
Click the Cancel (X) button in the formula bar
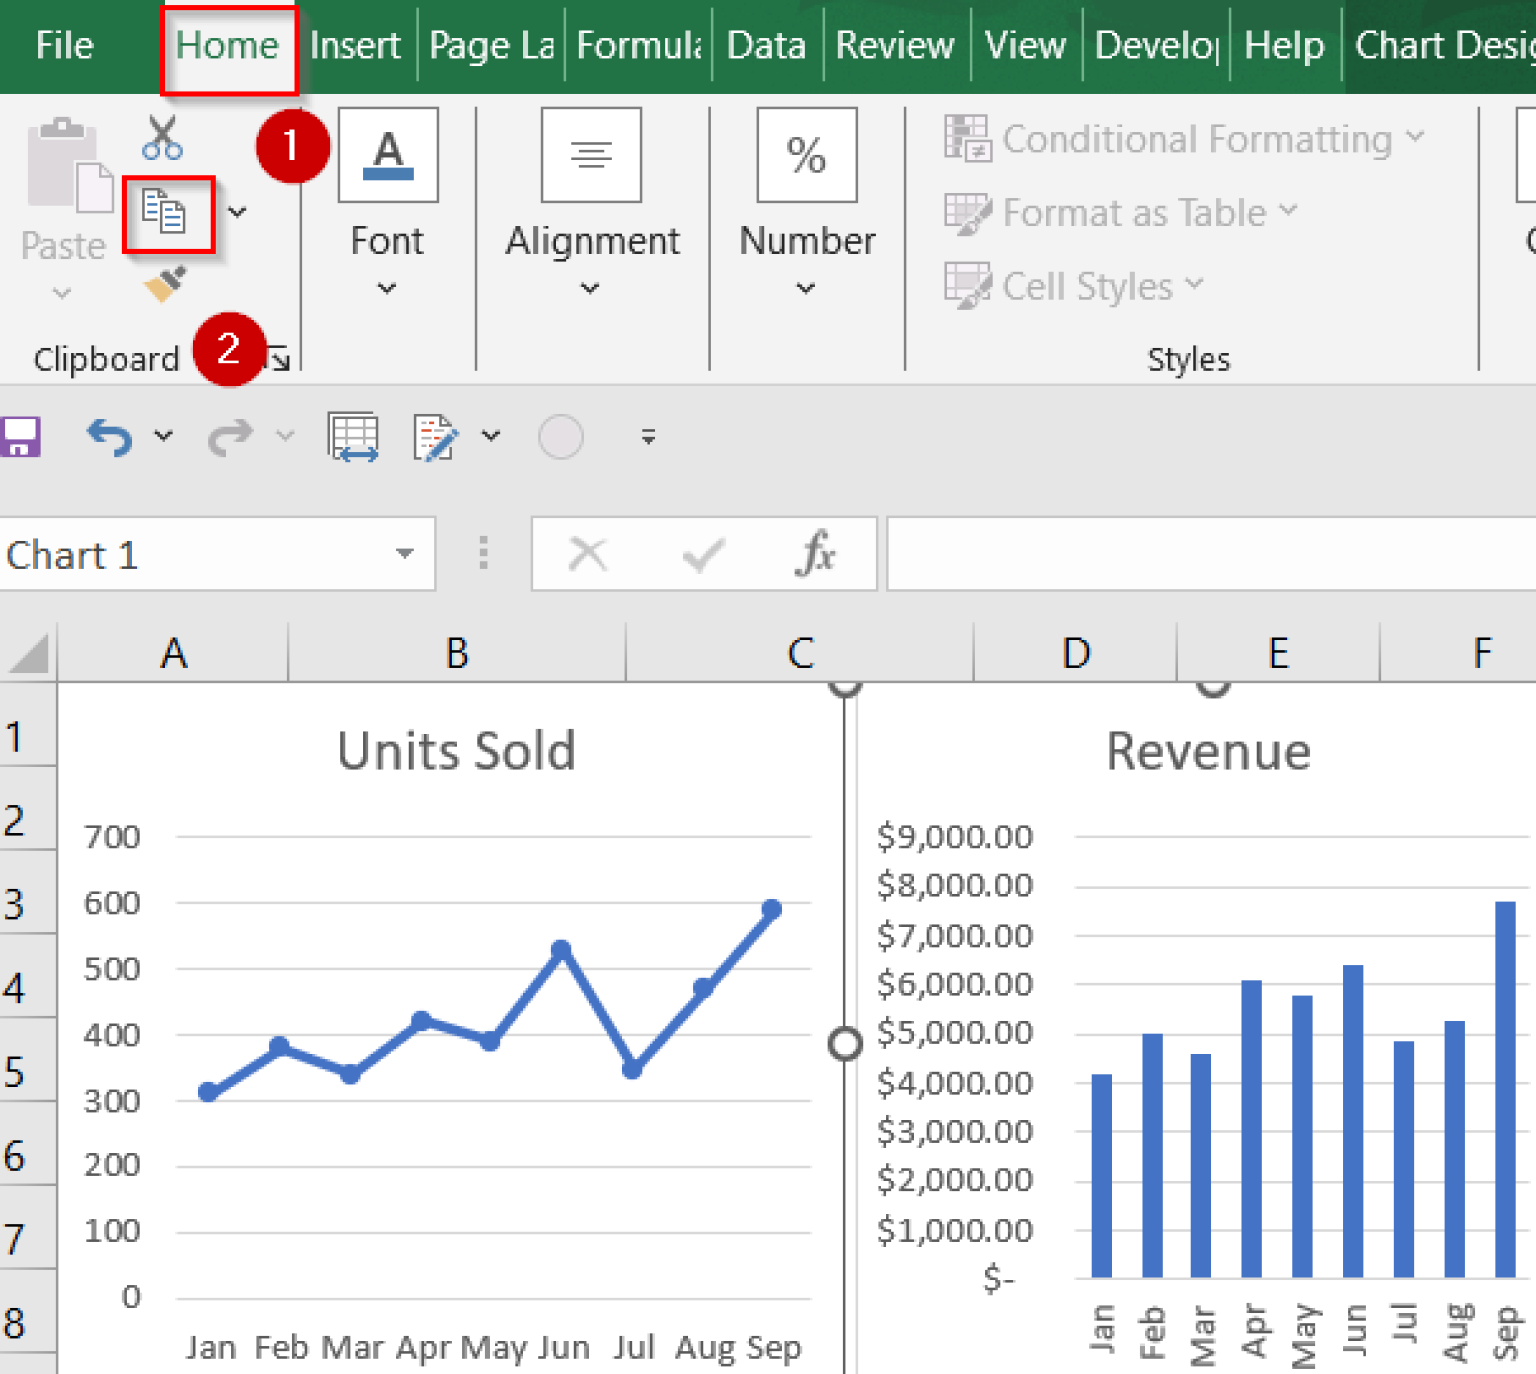pos(588,554)
